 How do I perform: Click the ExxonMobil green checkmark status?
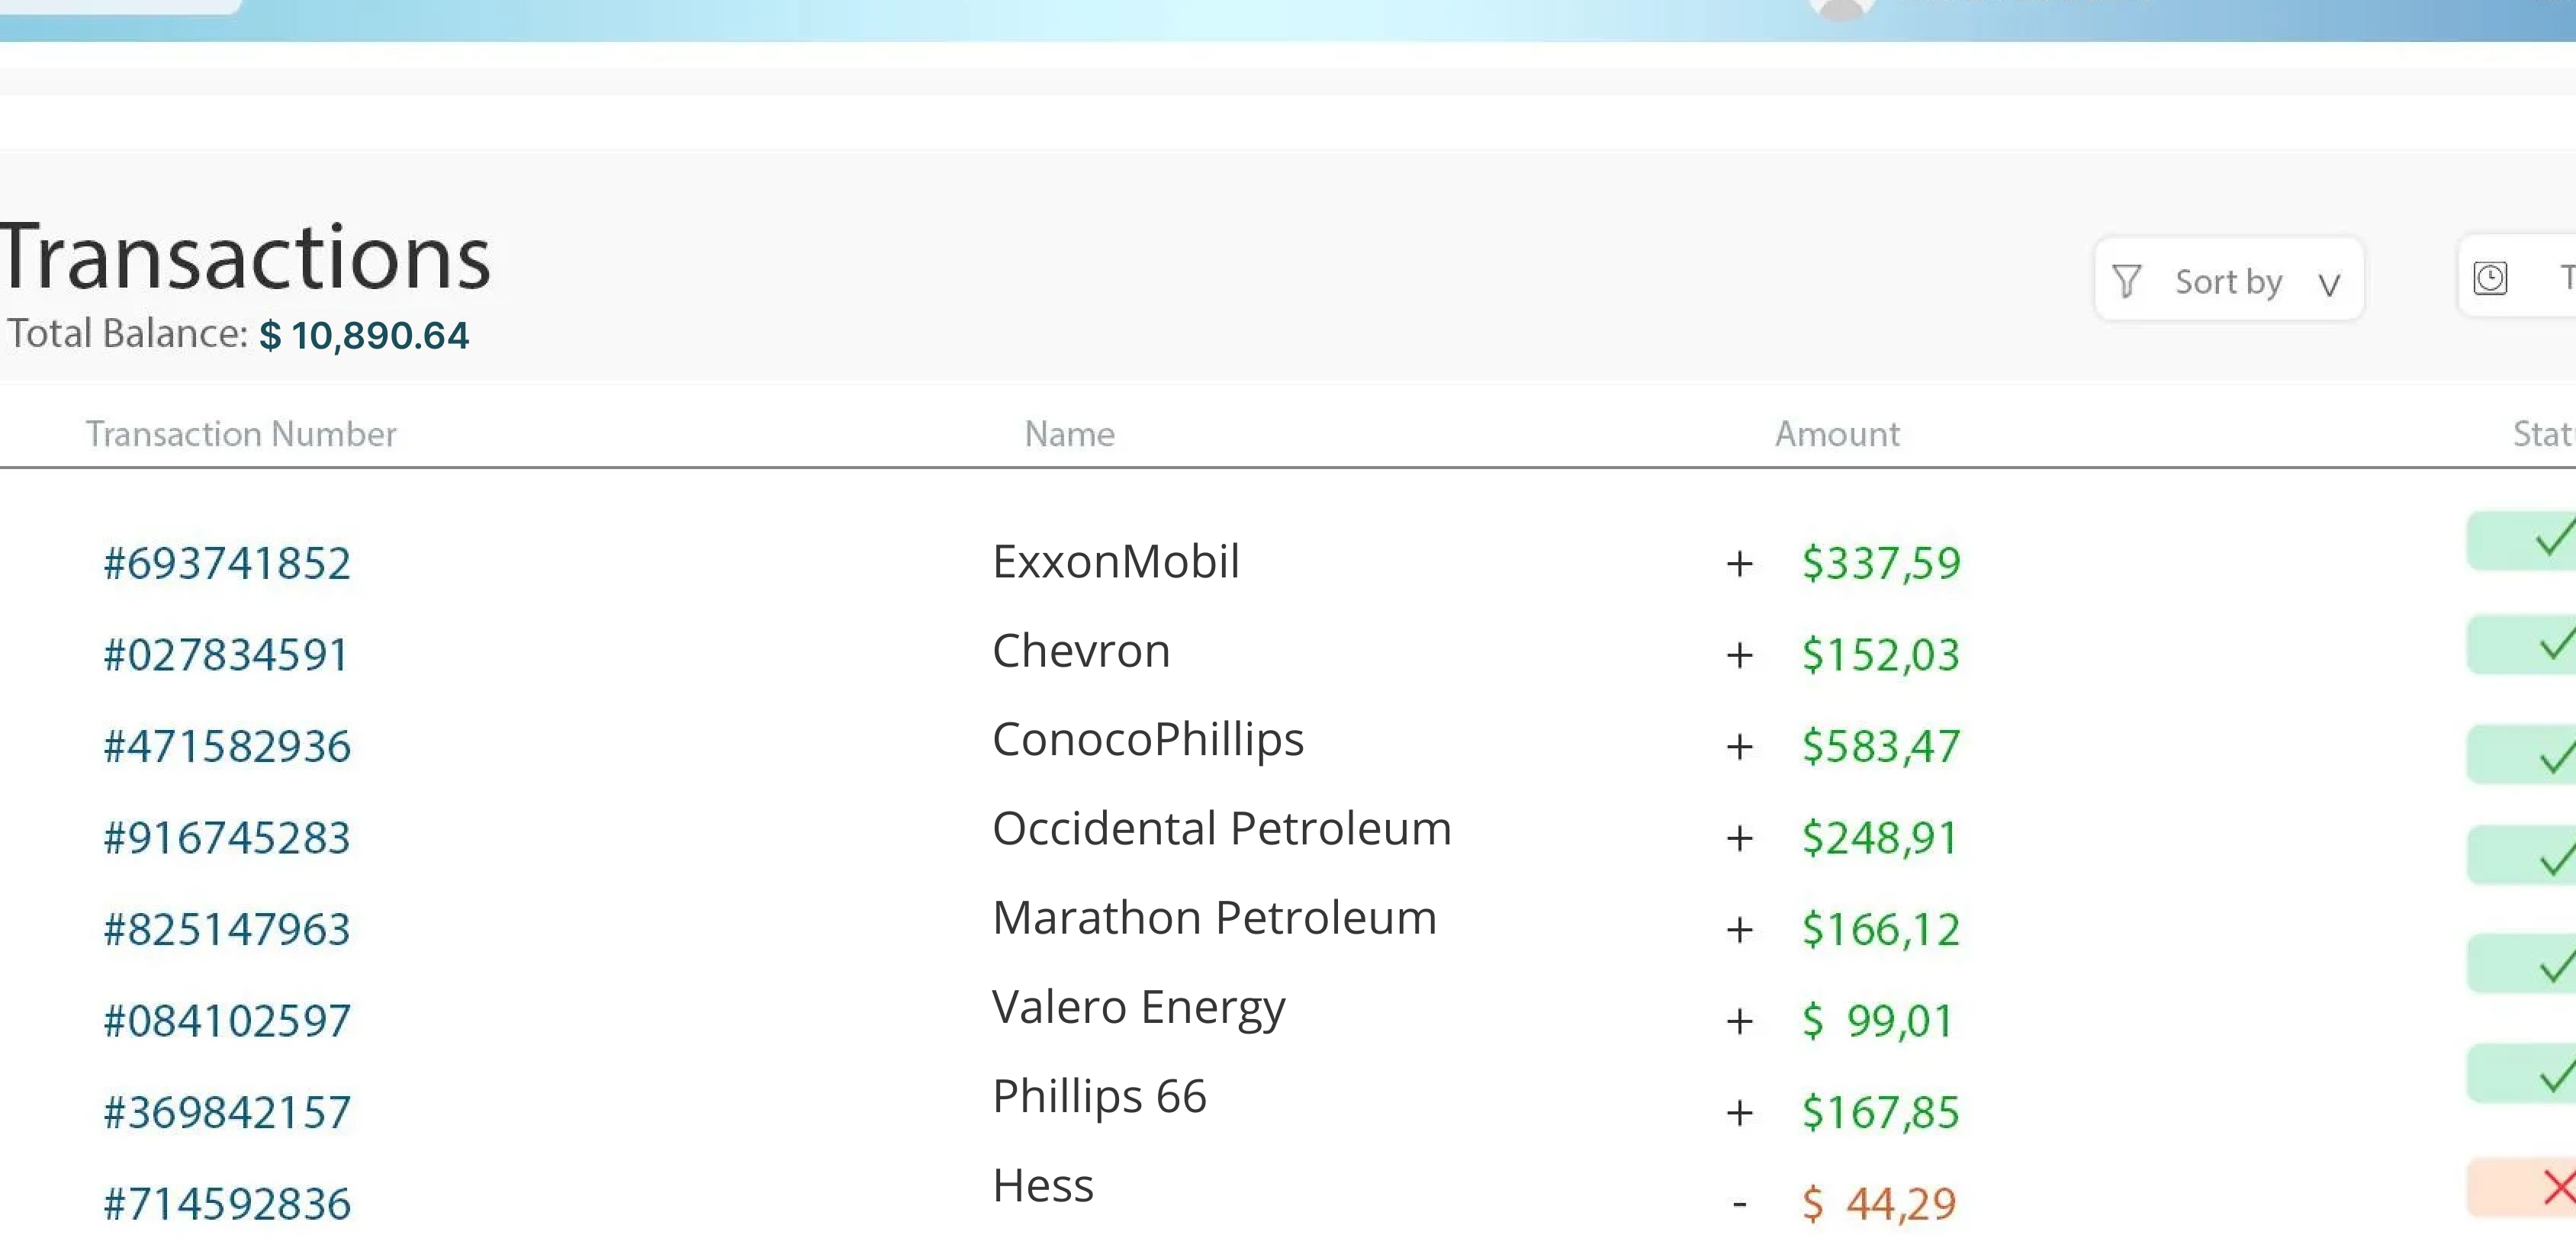[2553, 540]
